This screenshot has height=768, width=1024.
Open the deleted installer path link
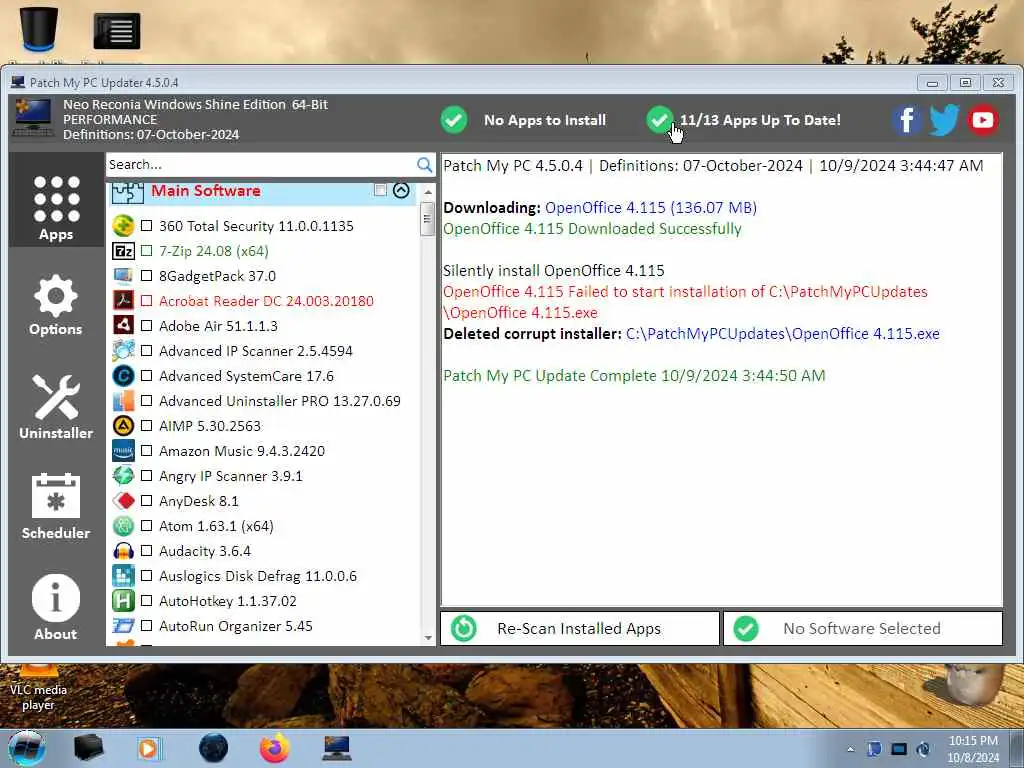click(782, 334)
